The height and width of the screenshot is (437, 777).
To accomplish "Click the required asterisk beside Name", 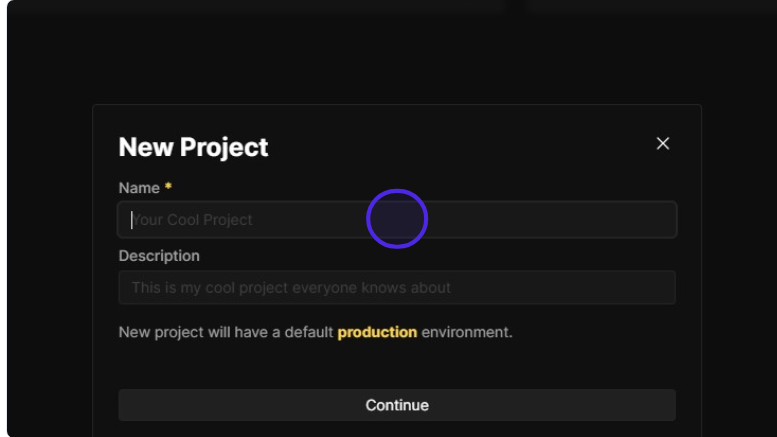I will (169, 188).
